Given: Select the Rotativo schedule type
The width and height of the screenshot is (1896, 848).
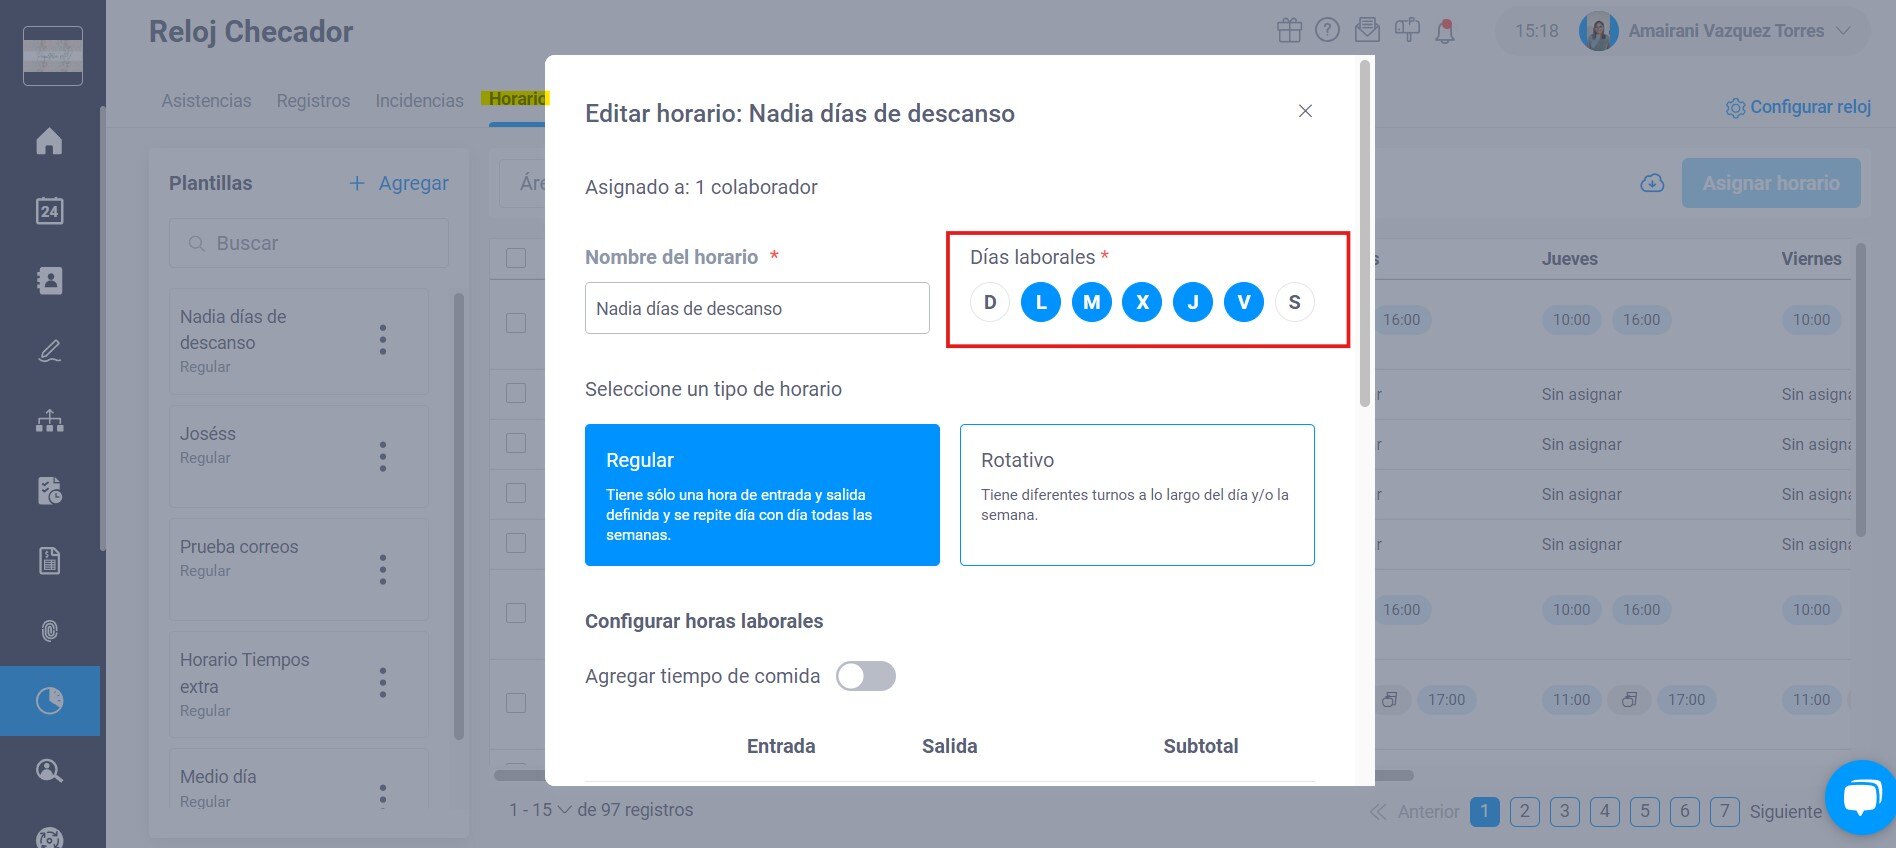Looking at the screenshot, I should click(x=1137, y=495).
